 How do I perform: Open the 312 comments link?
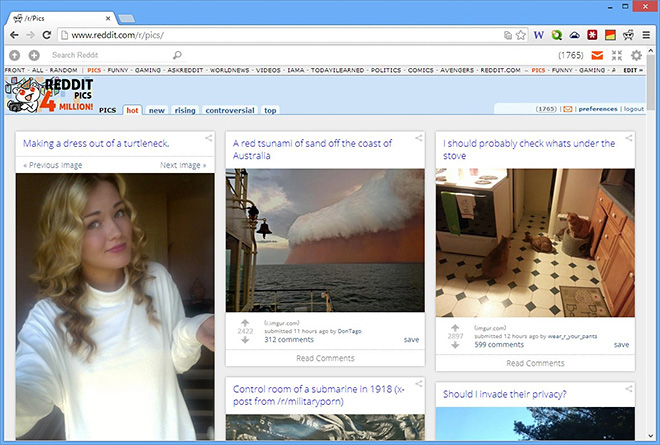pyautogui.click(x=289, y=339)
